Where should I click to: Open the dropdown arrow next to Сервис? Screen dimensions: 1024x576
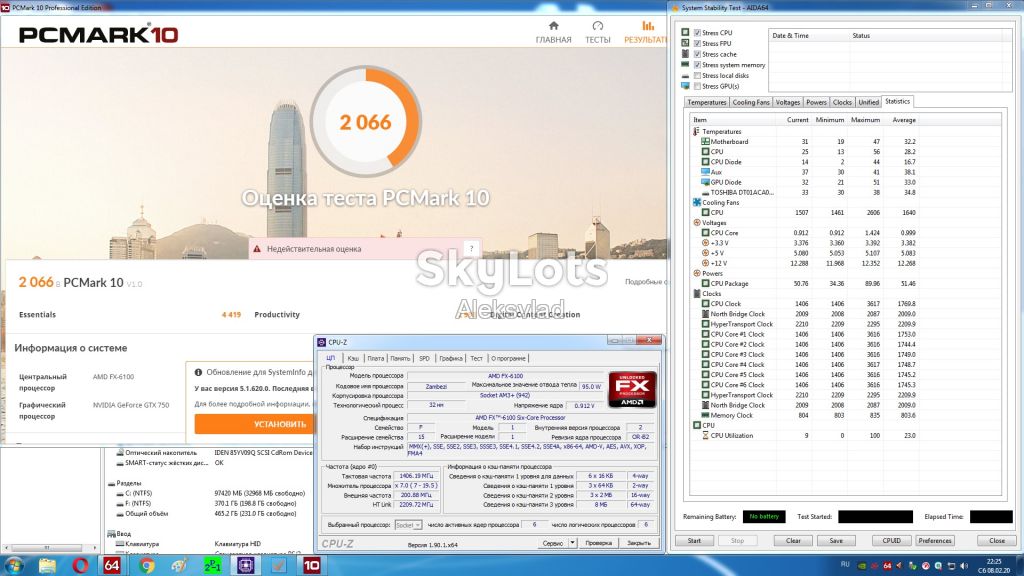573,543
